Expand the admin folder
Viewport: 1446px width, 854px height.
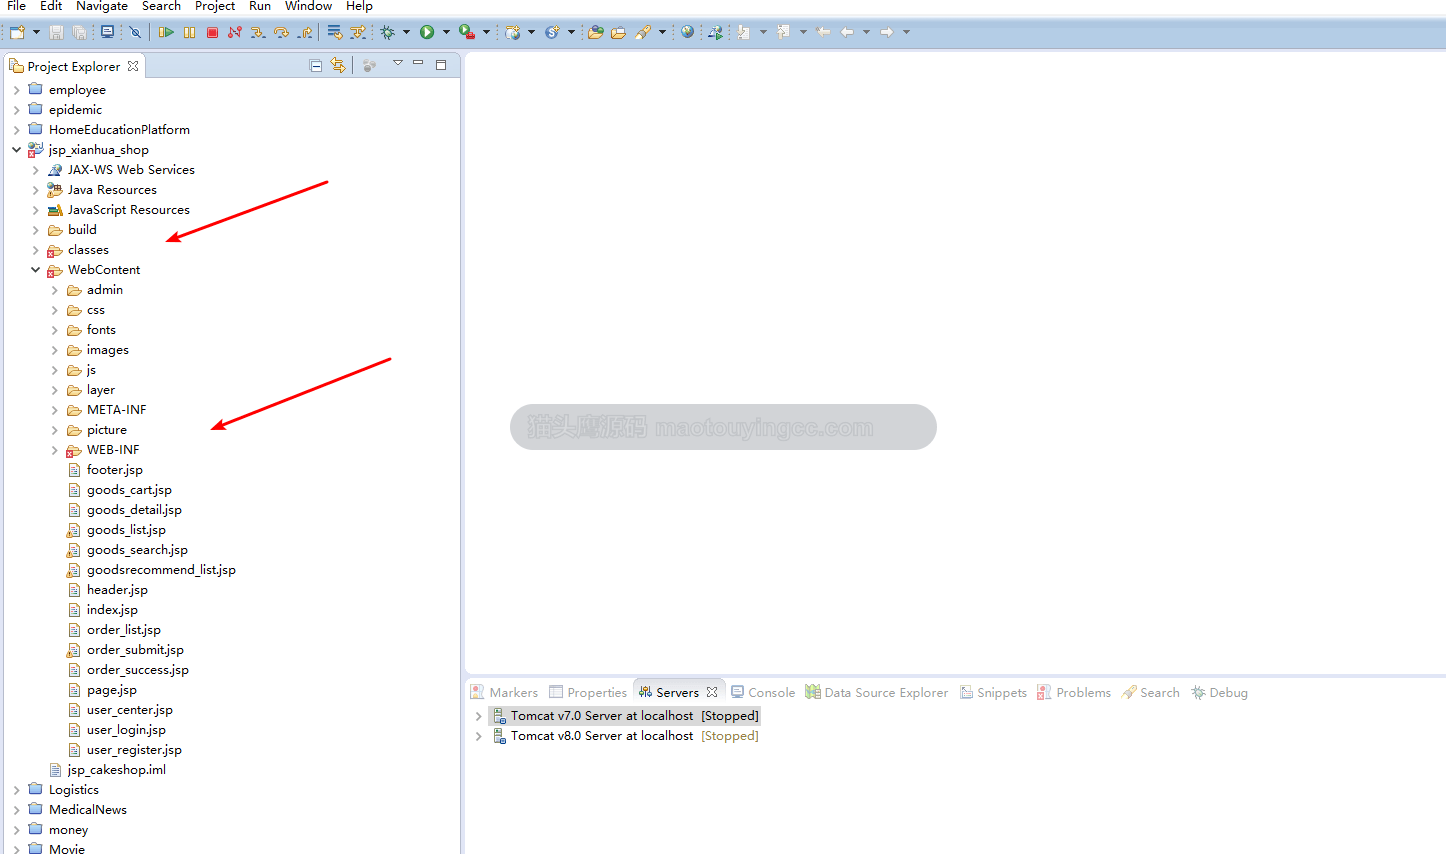pos(55,290)
